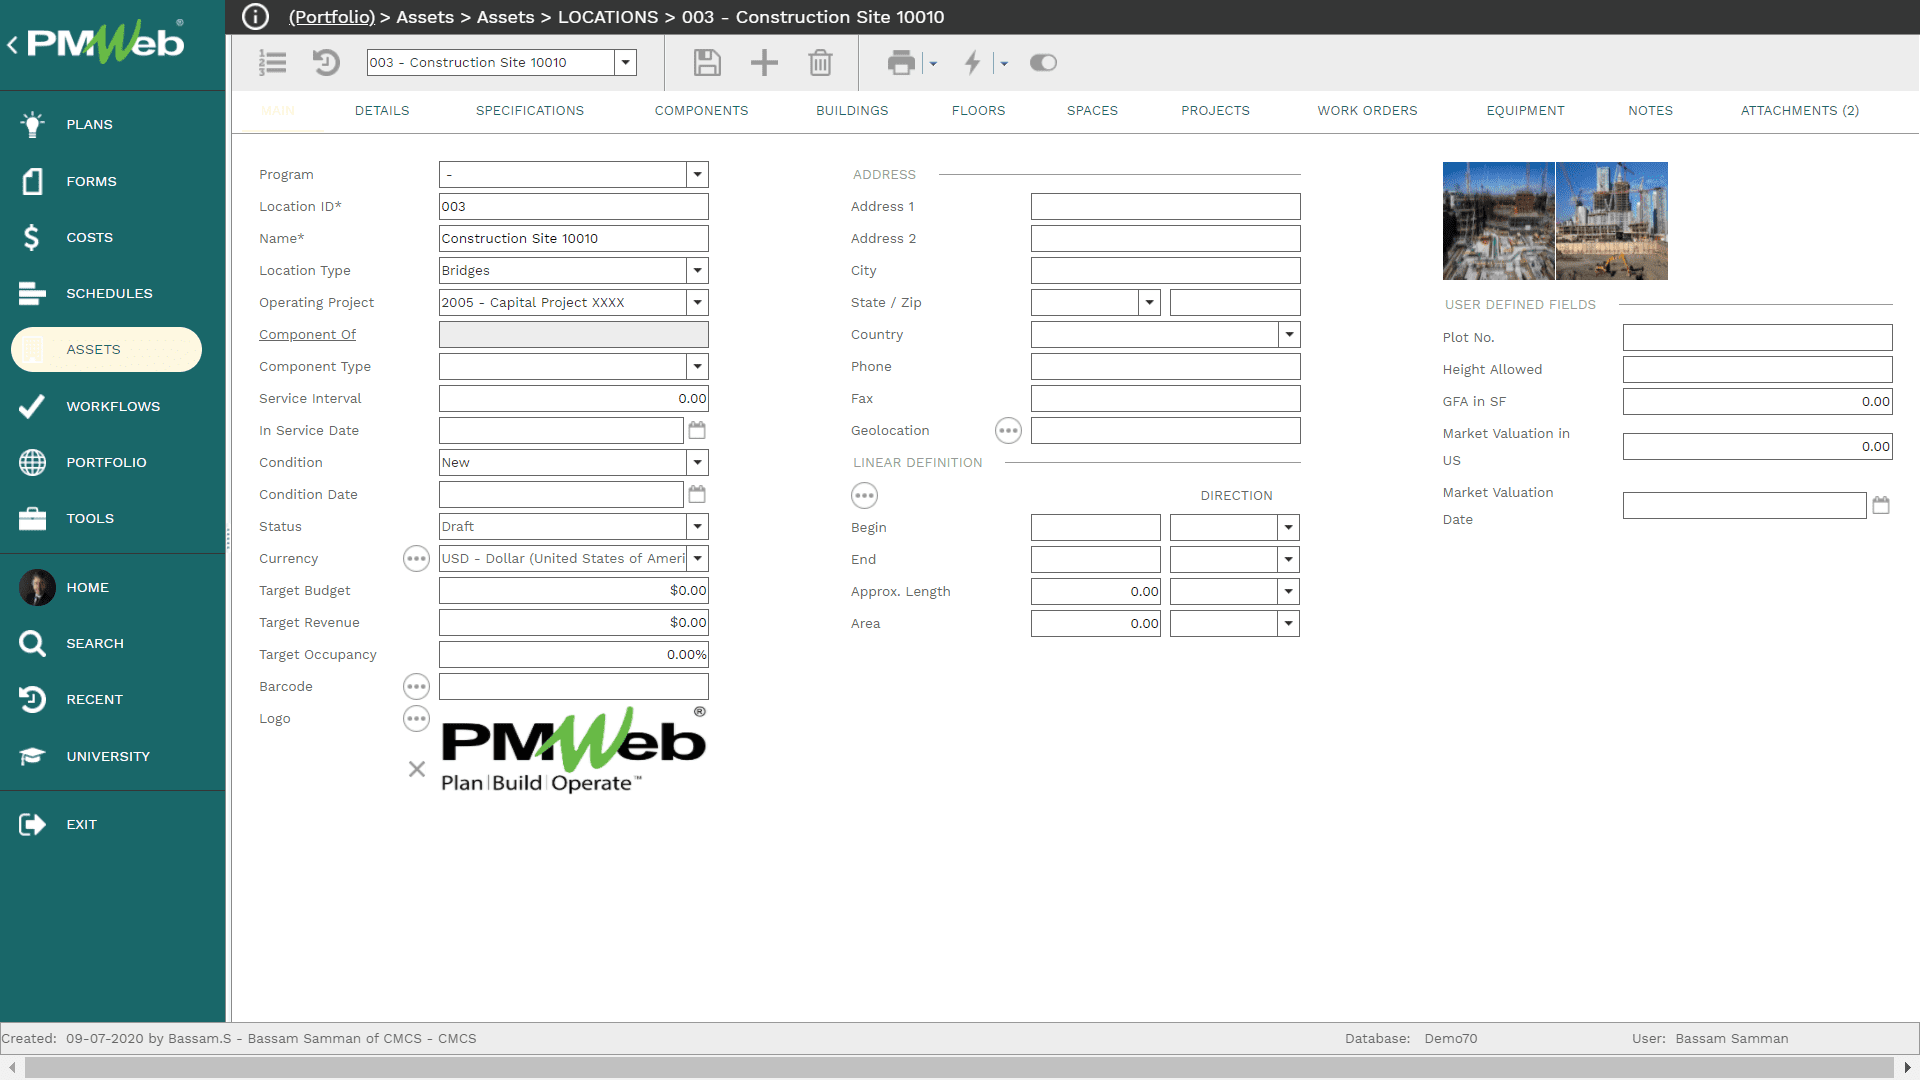Click the PMWeb logo back arrow
The width and height of the screenshot is (1920, 1080).
[x=12, y=45]
